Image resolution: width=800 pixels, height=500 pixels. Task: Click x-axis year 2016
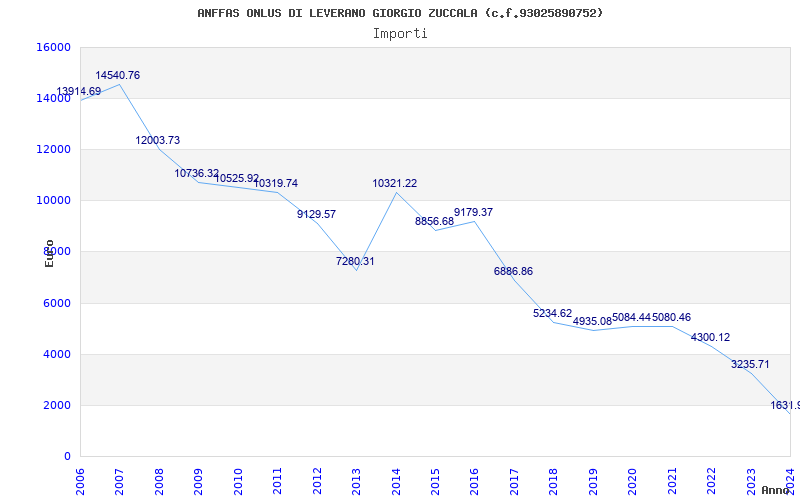click(475, 480)
